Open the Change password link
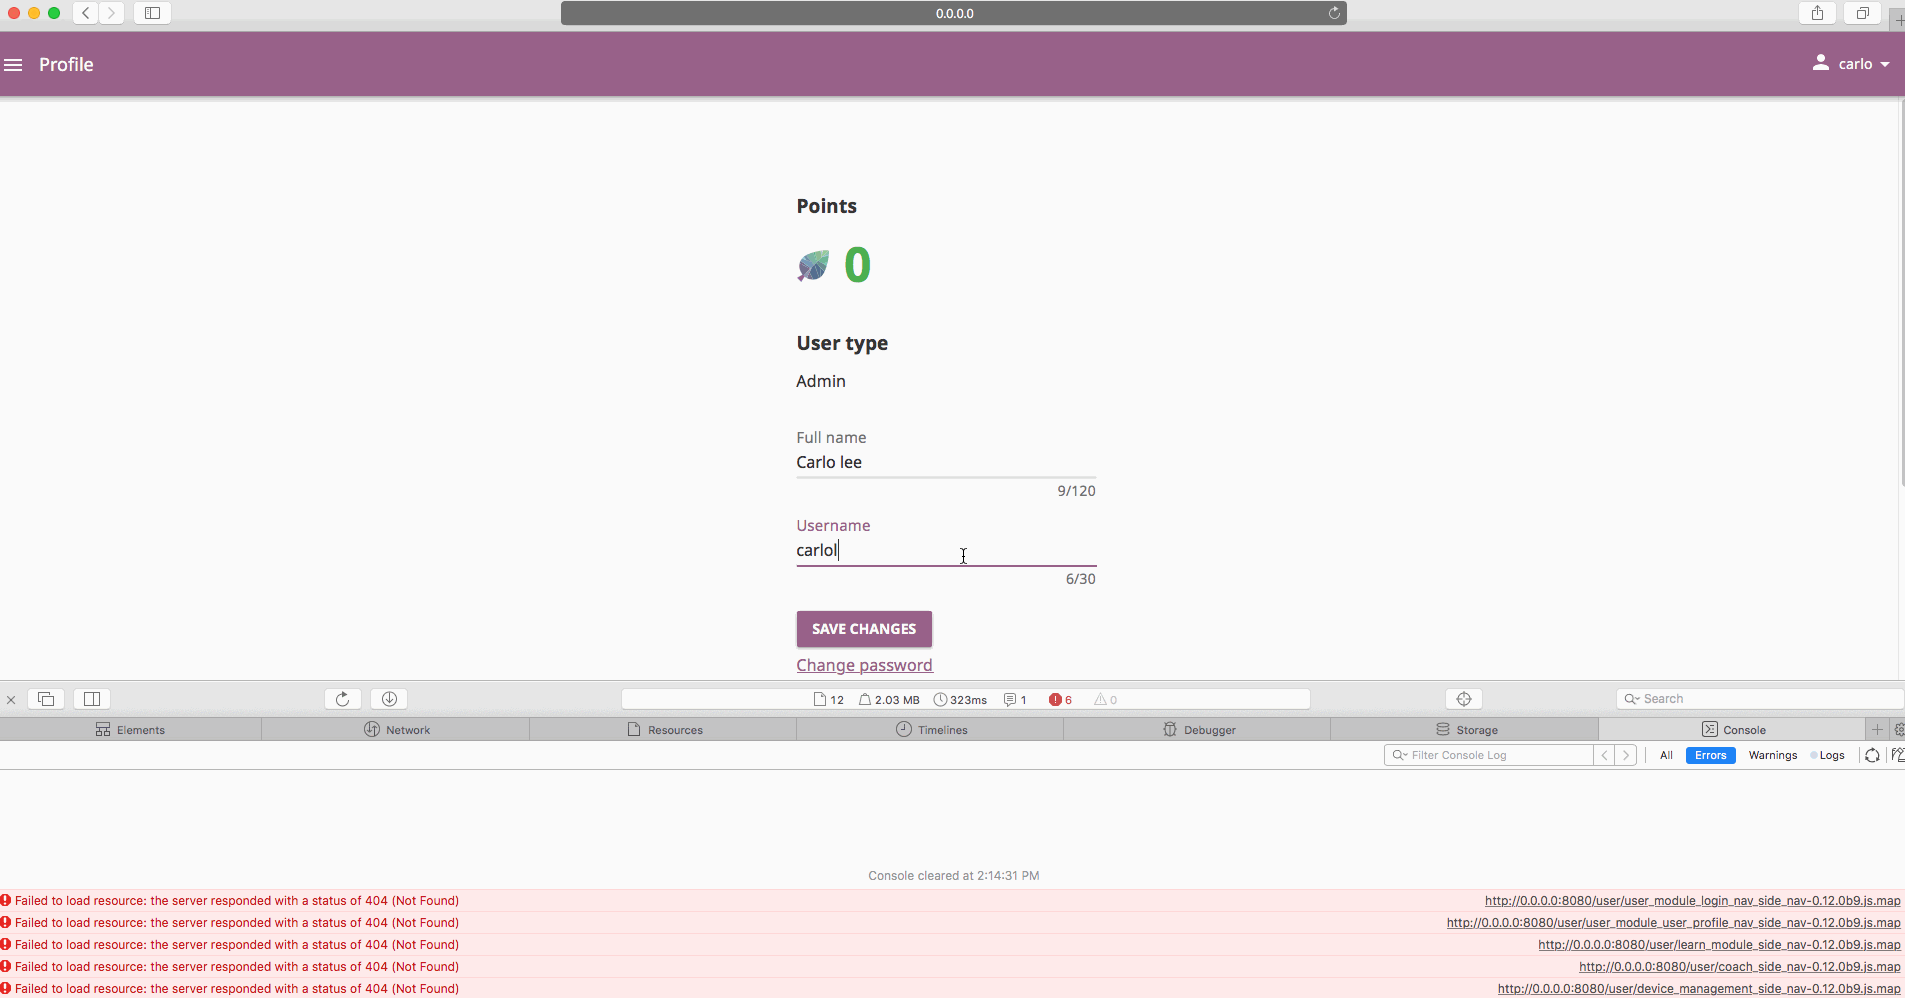Image resolution: width=1905 pixels, height=998 pixels. coord(864,665)
